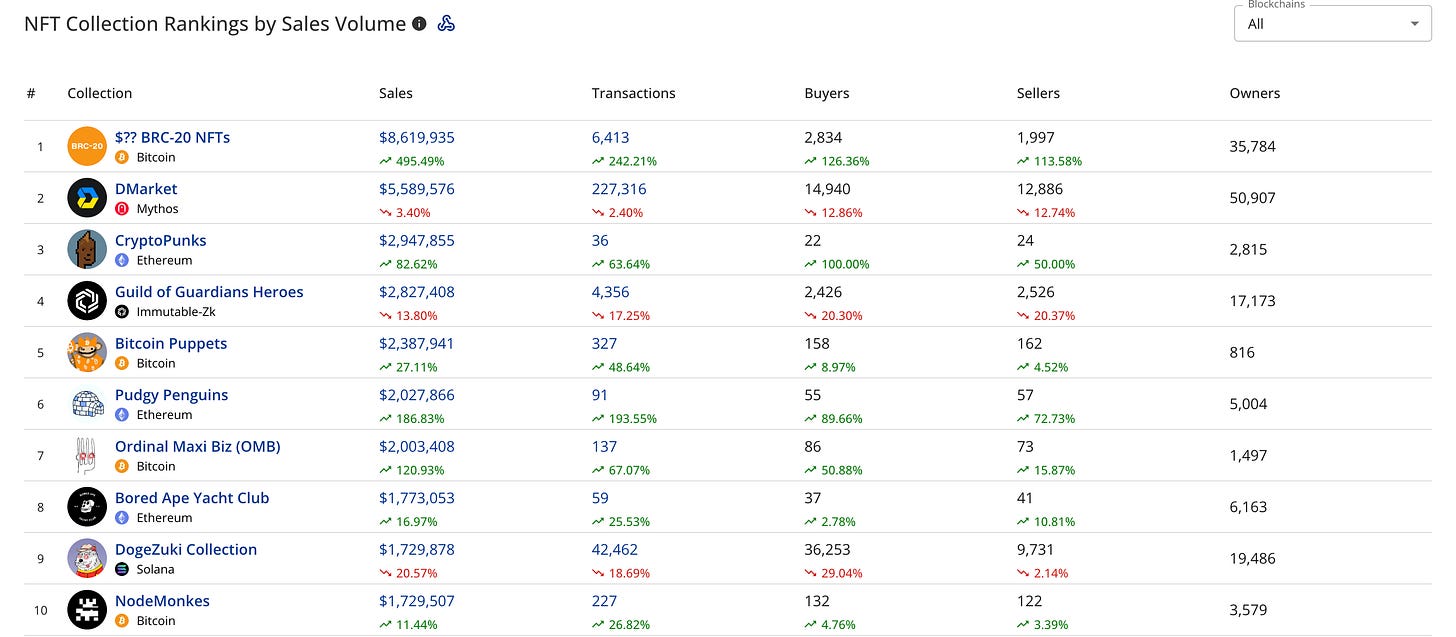
Task: Open the Bored Ape Yacht Club link
Action: pos(192,498)
